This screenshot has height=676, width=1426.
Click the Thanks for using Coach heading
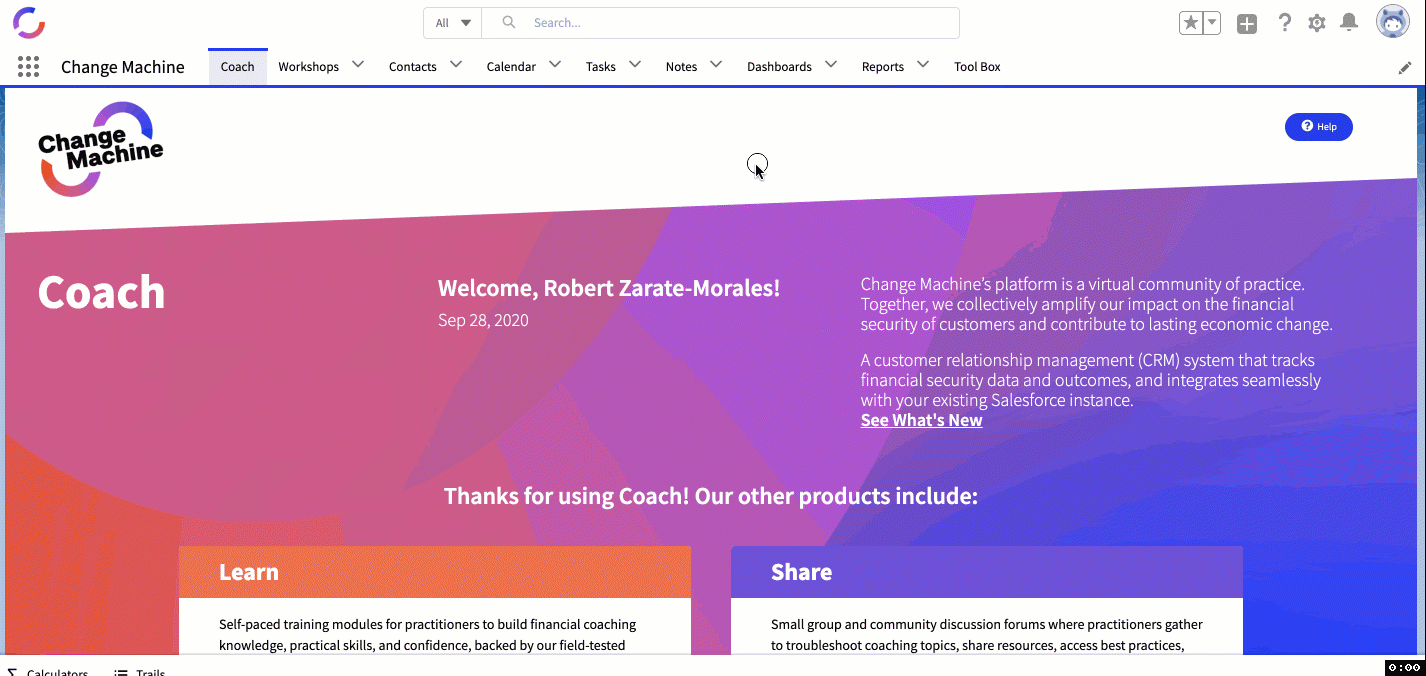coord(711,496)
